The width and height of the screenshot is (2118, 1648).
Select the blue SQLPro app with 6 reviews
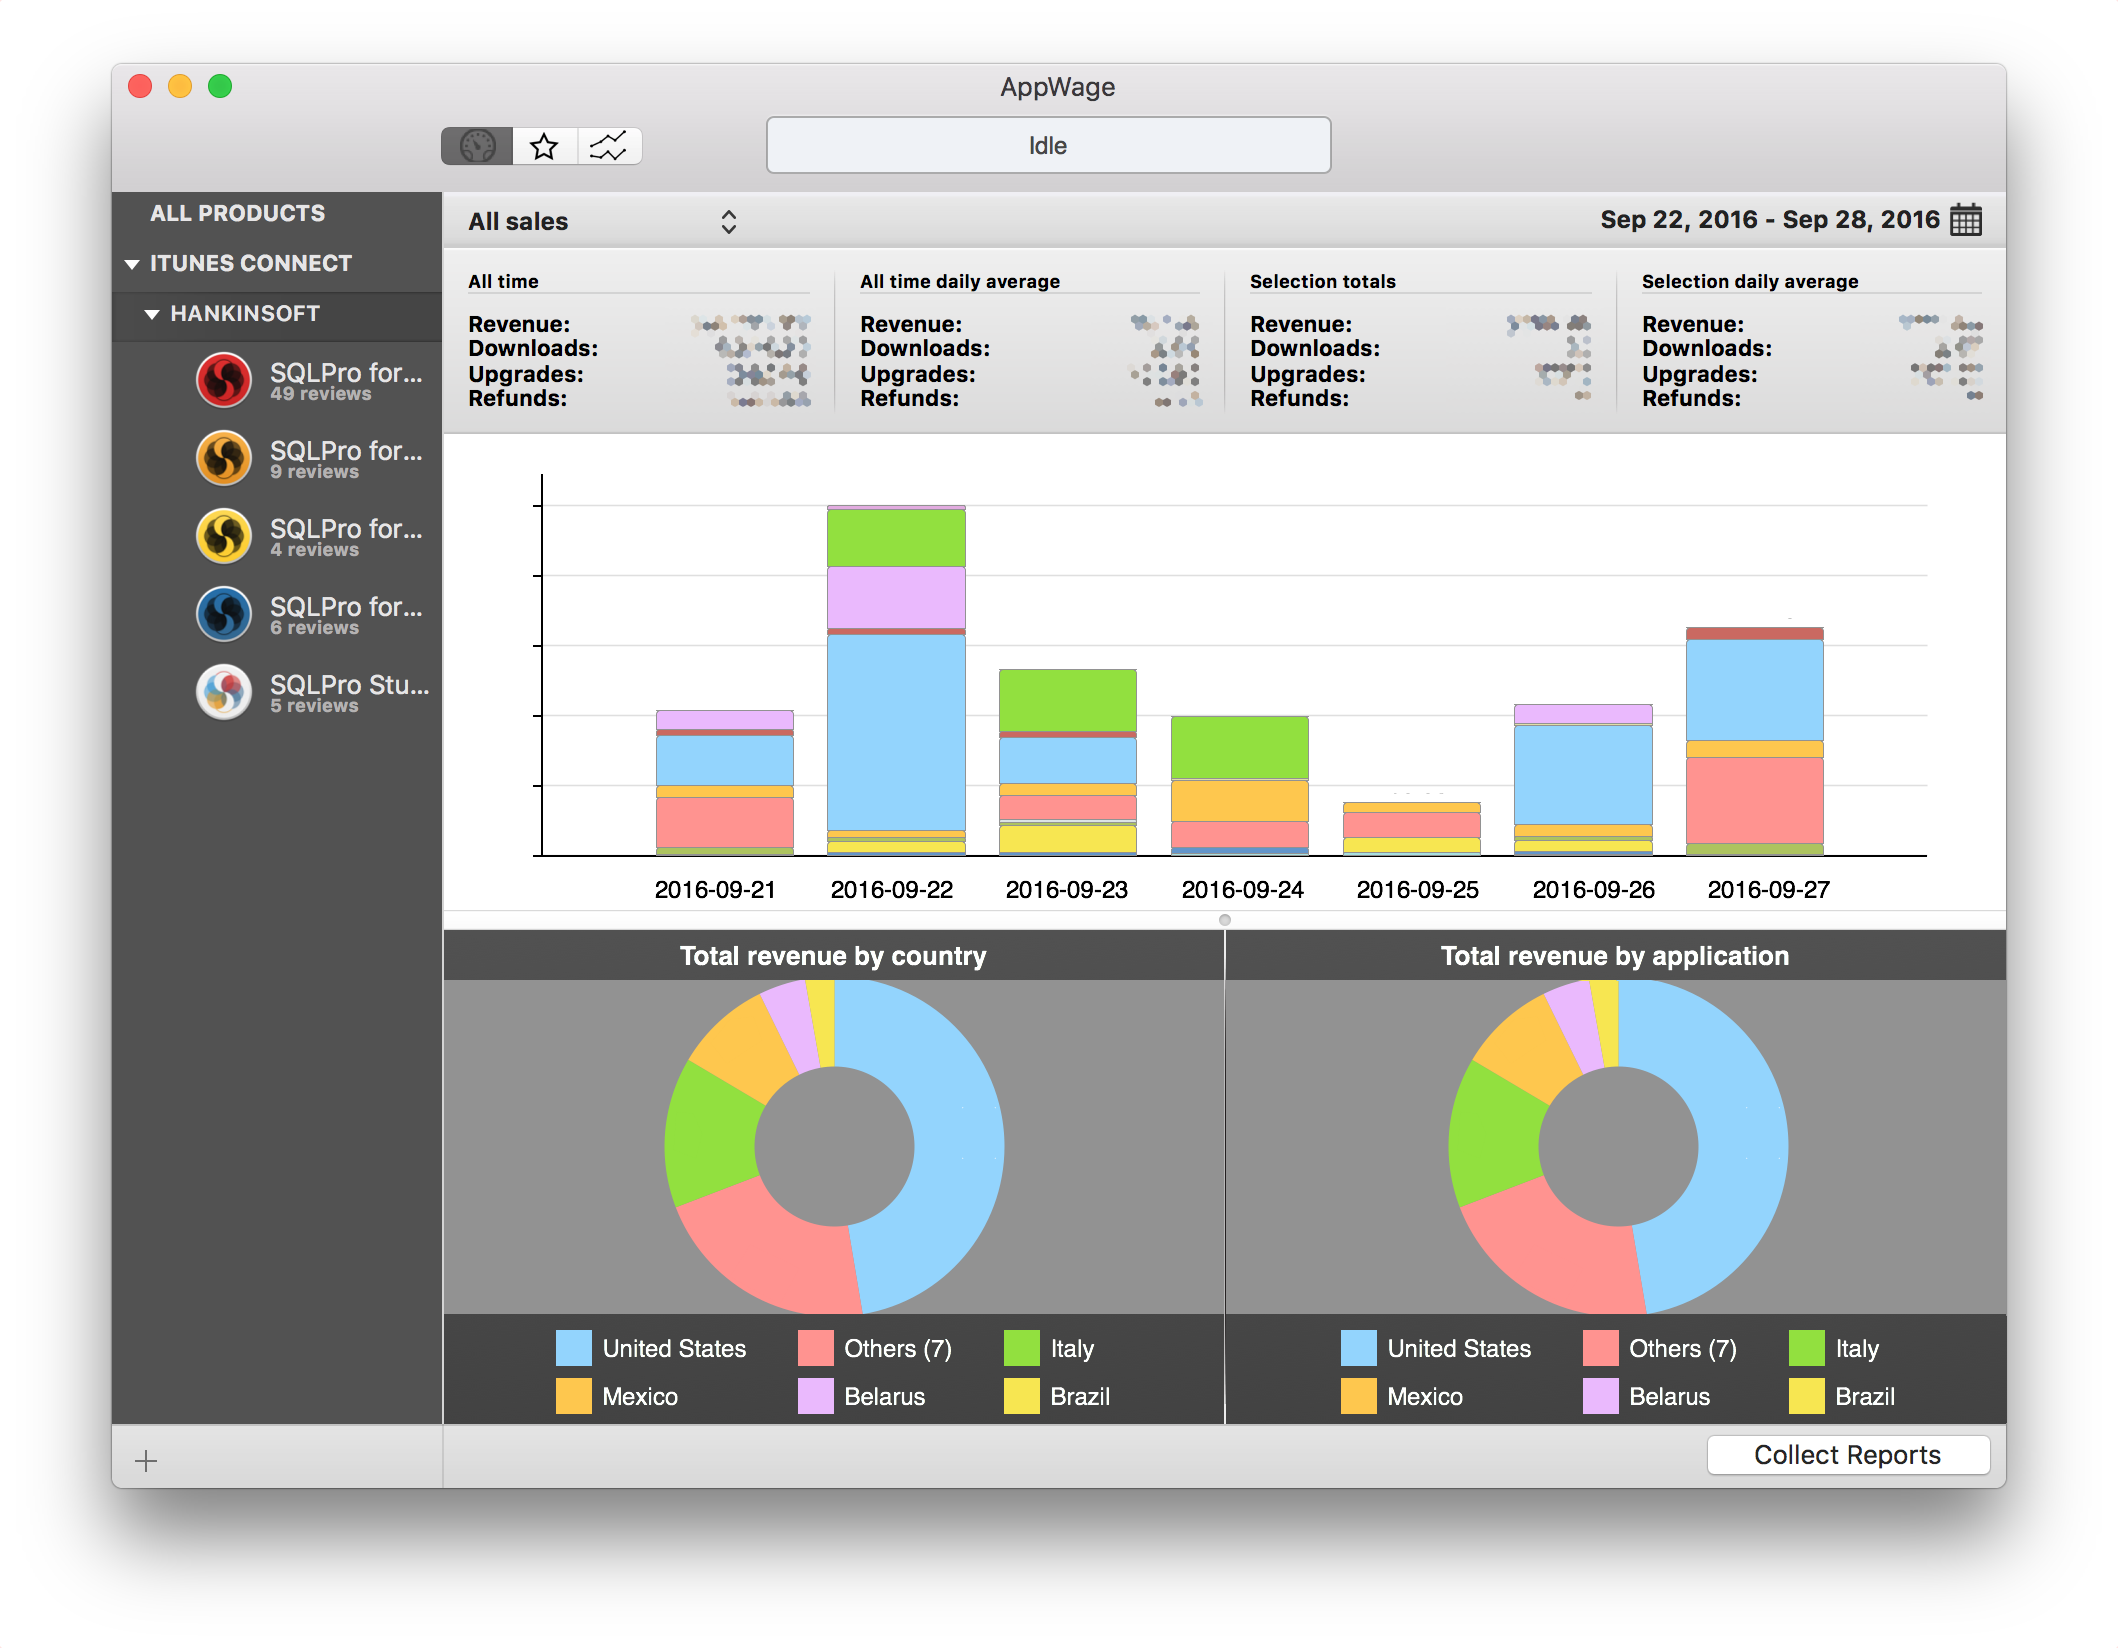(x=224, y=614)
